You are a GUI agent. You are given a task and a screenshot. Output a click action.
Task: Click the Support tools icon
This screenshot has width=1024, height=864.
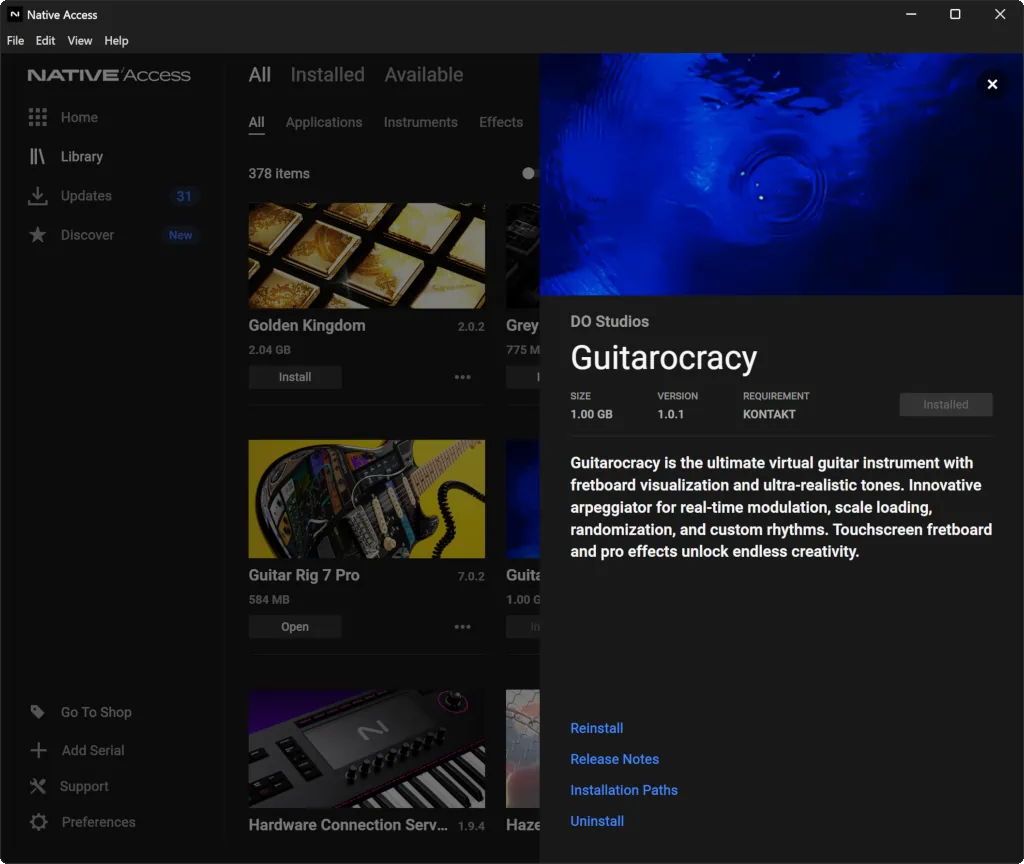(38, 786)
